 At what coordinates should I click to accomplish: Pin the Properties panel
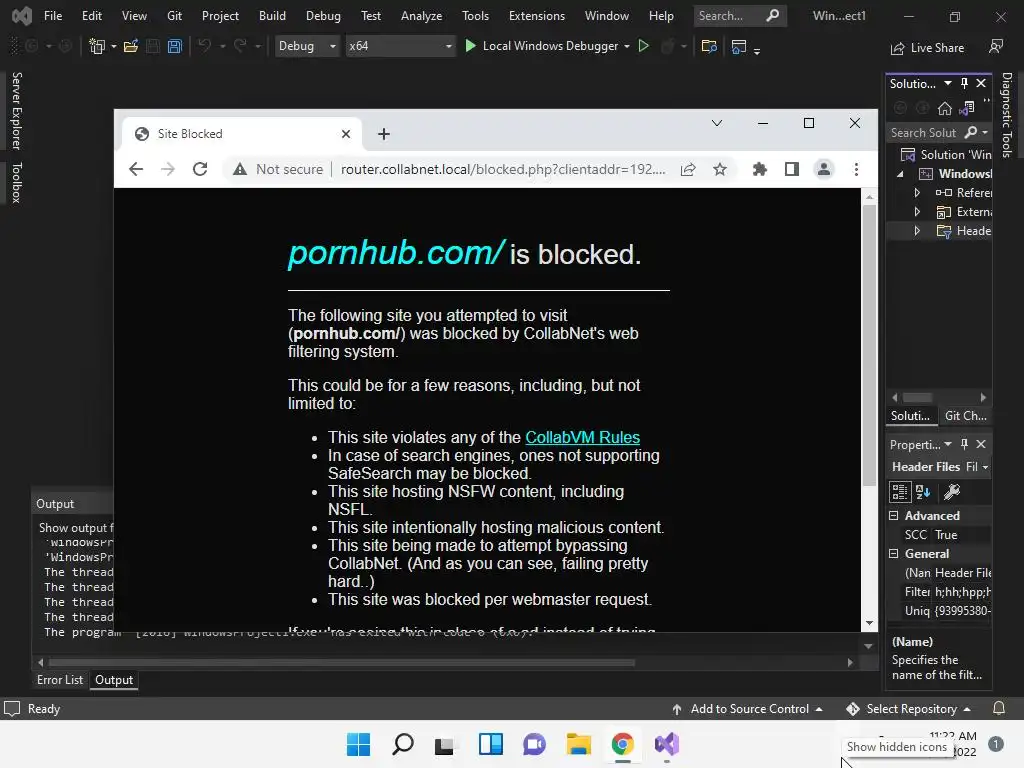[964, 444]
